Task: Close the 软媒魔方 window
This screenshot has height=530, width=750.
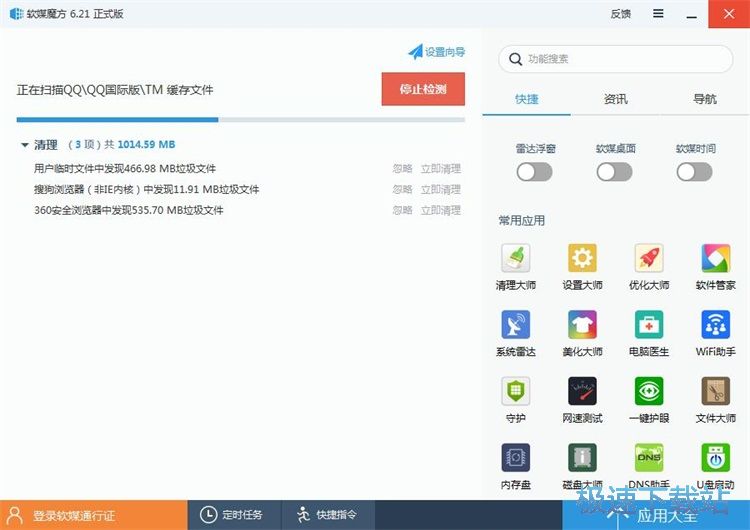Action: [729, 14]
